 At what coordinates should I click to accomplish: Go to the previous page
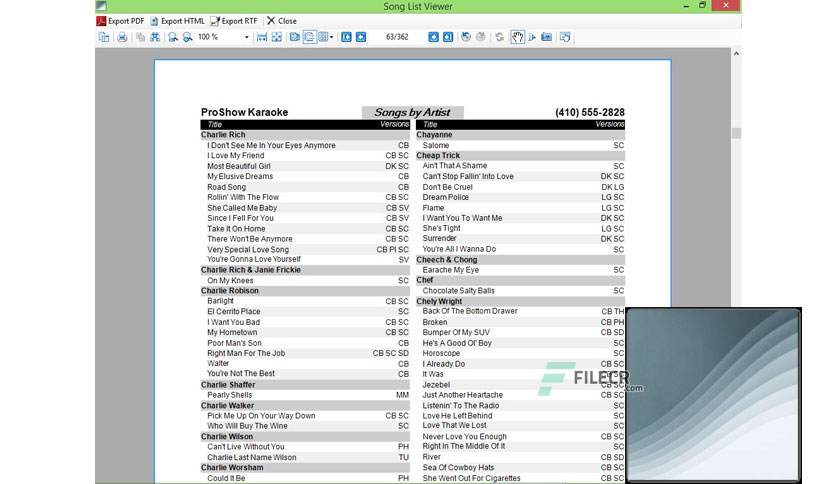point(361,37)
